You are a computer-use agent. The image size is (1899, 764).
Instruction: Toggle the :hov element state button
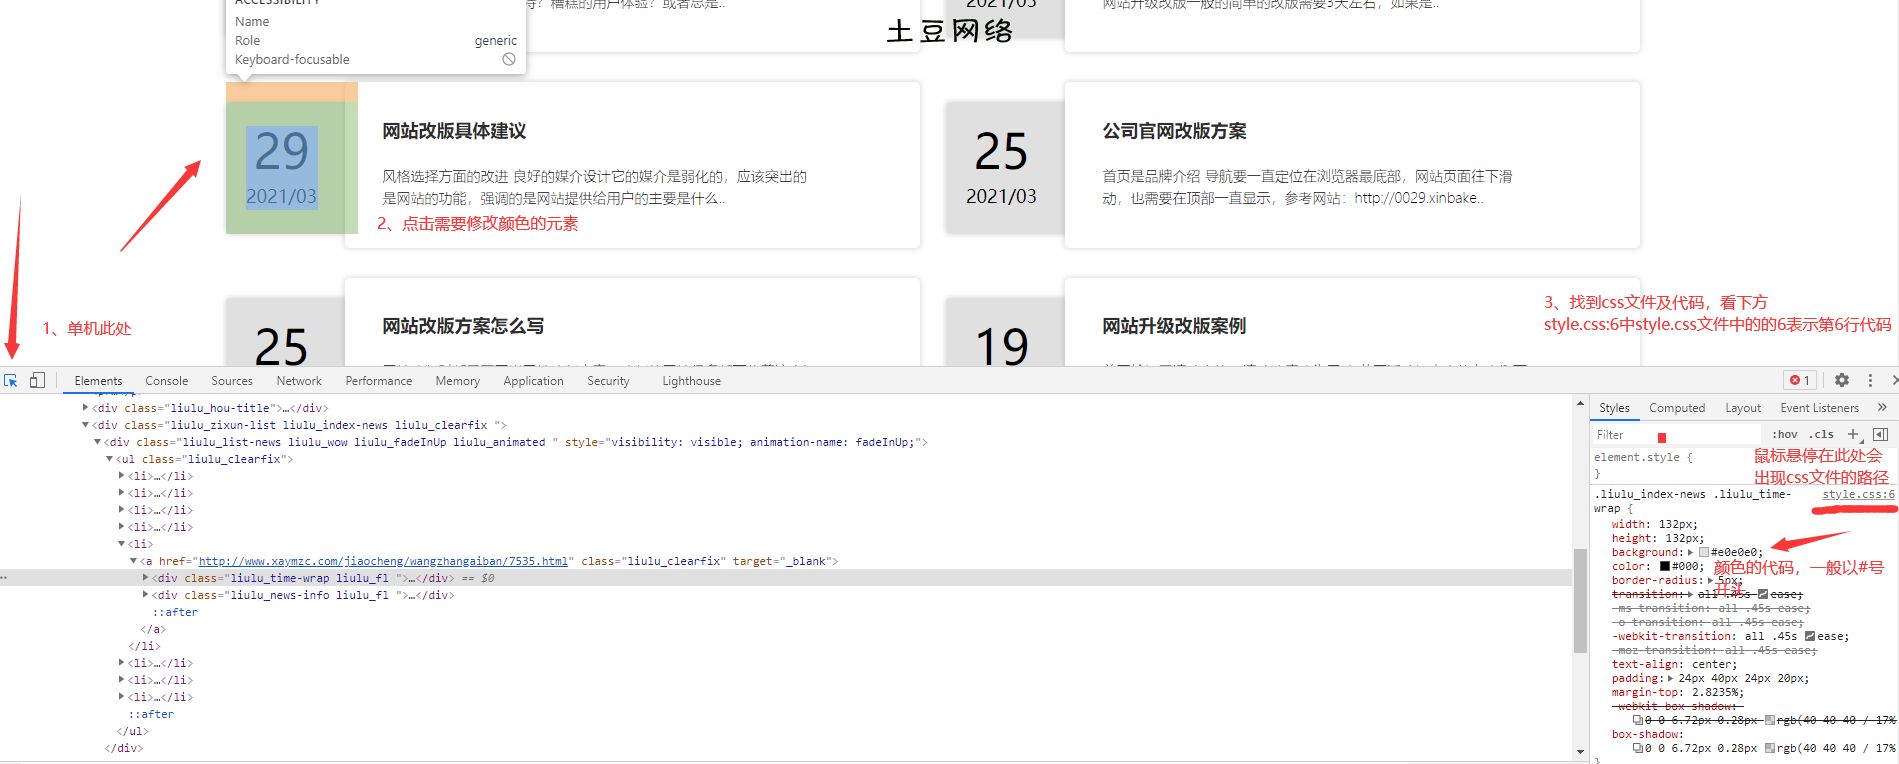(x=1785, y=434)
